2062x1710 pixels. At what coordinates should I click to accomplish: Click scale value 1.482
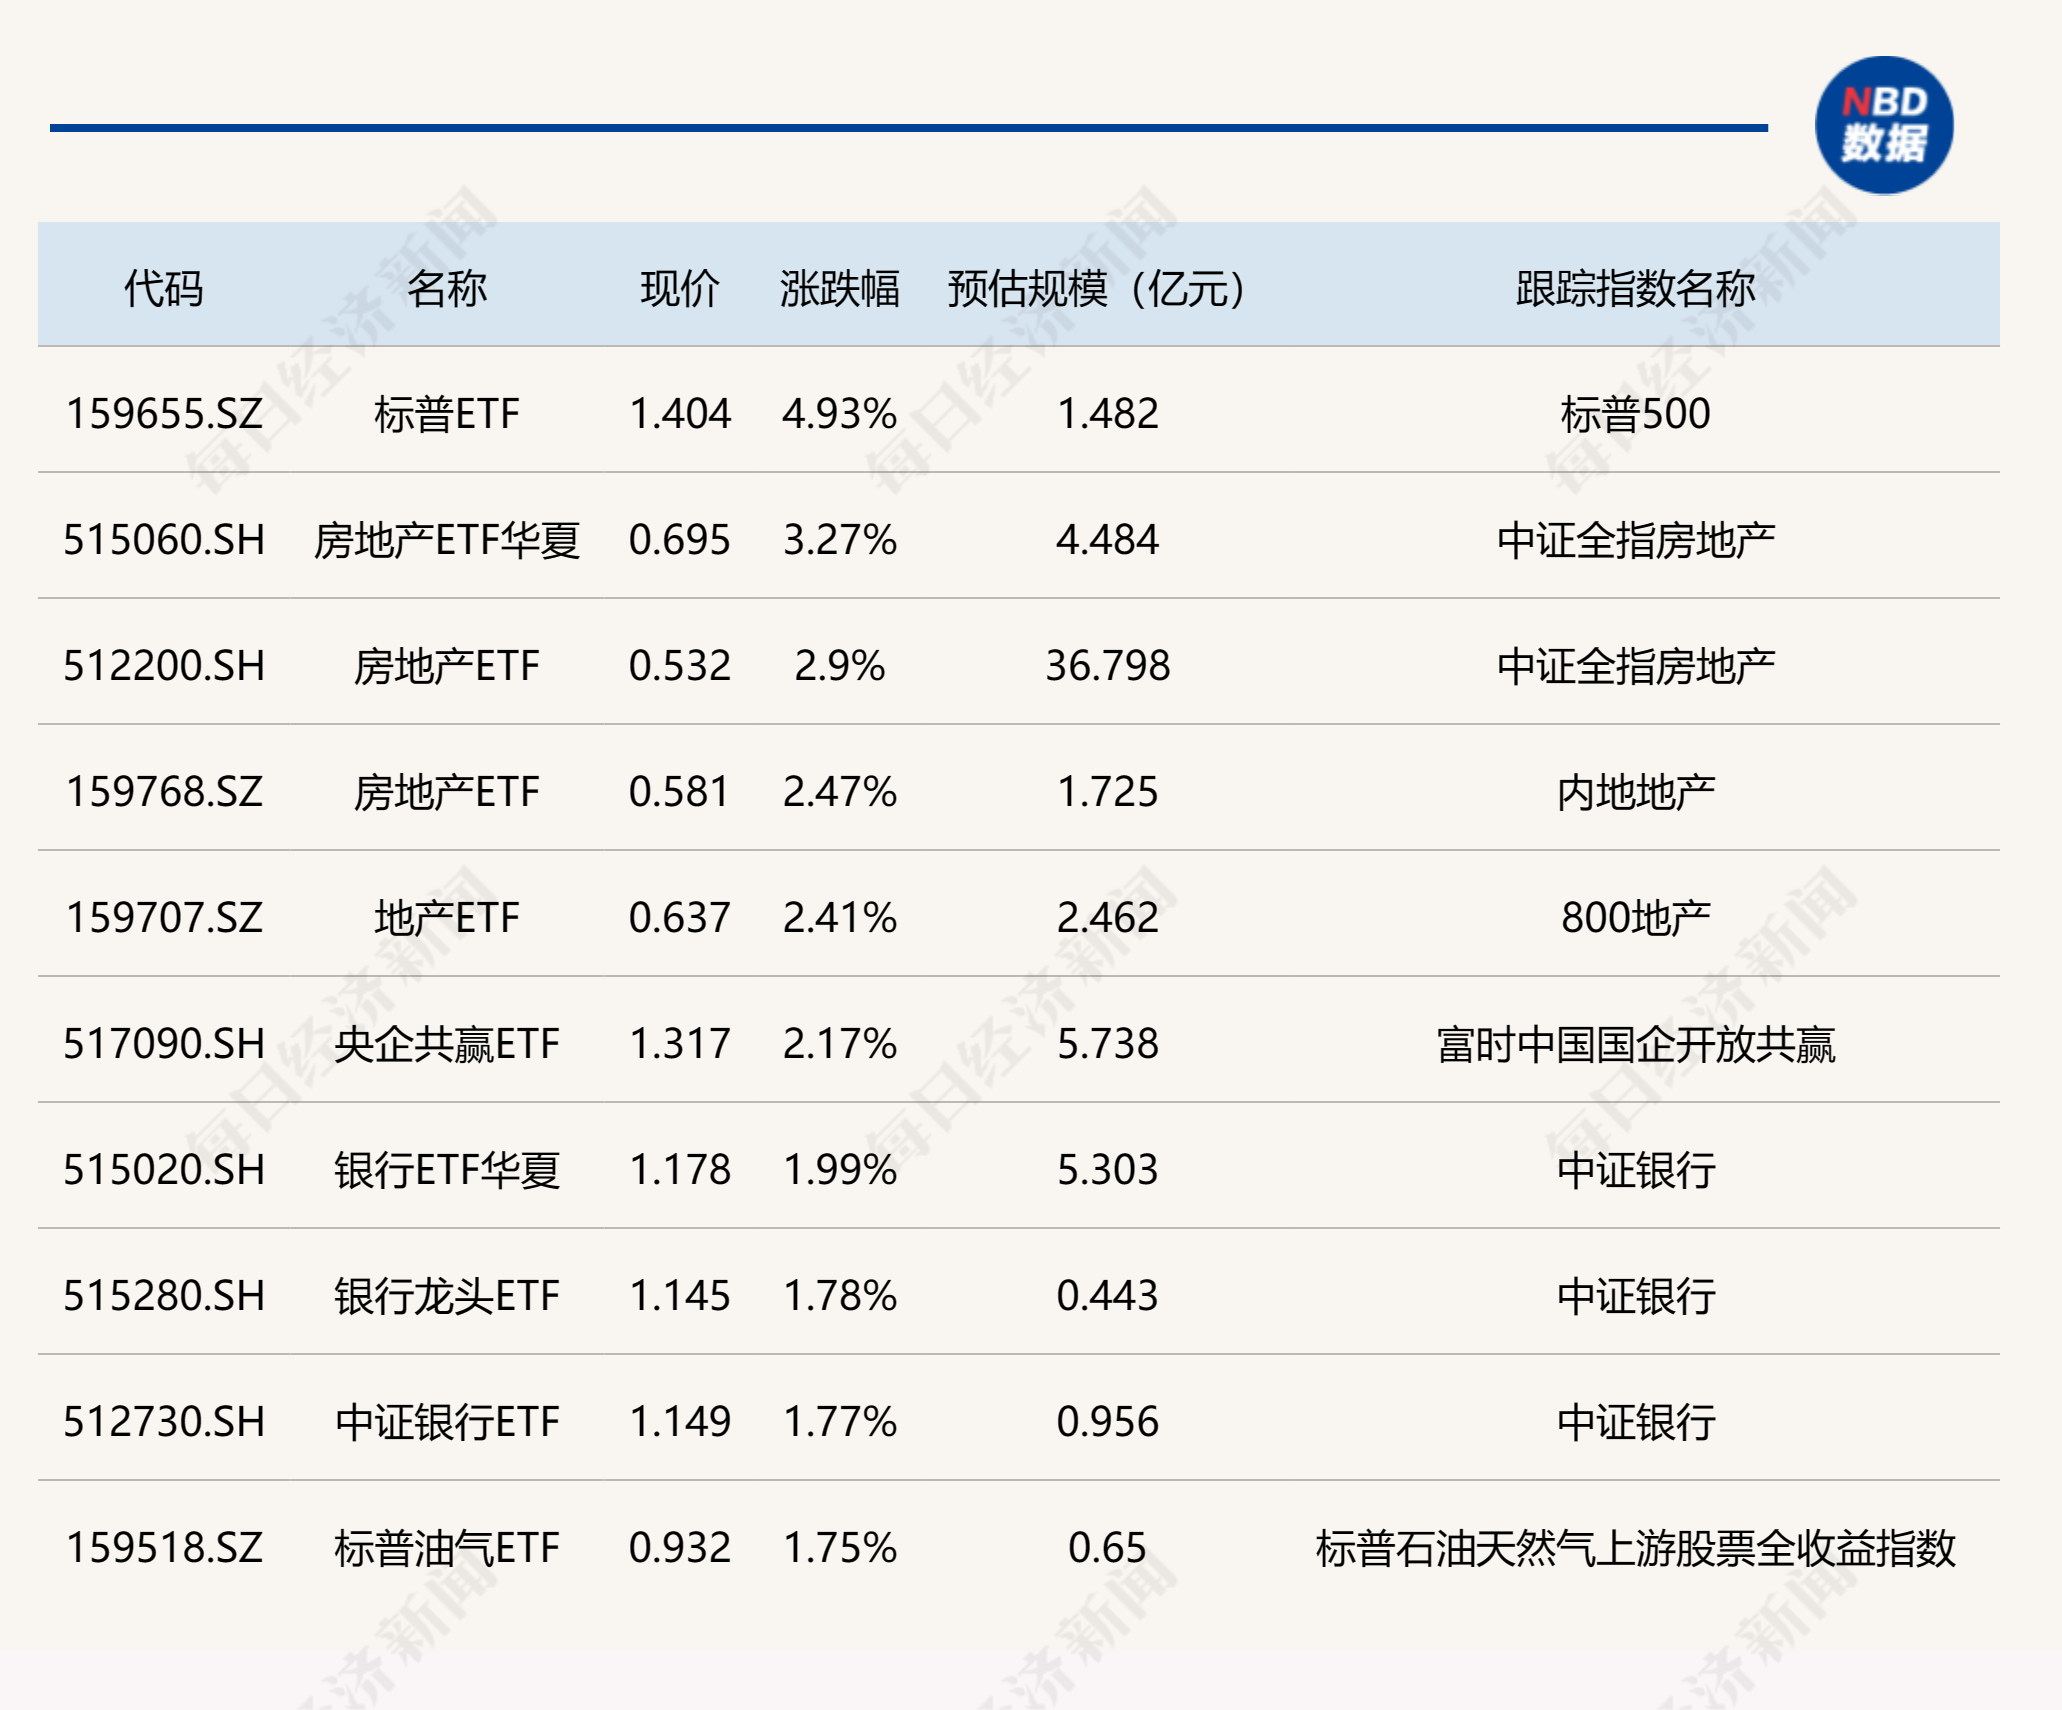(1108, 414)
